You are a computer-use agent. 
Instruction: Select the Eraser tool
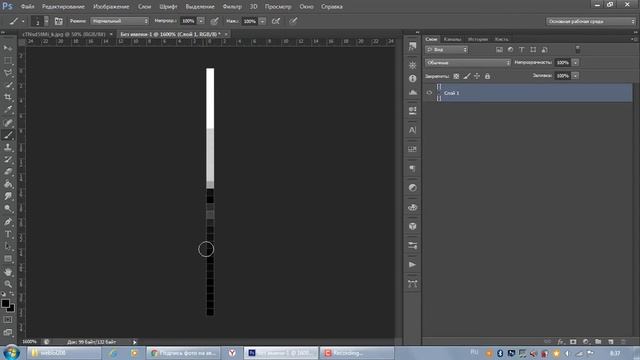pos(8,172)
